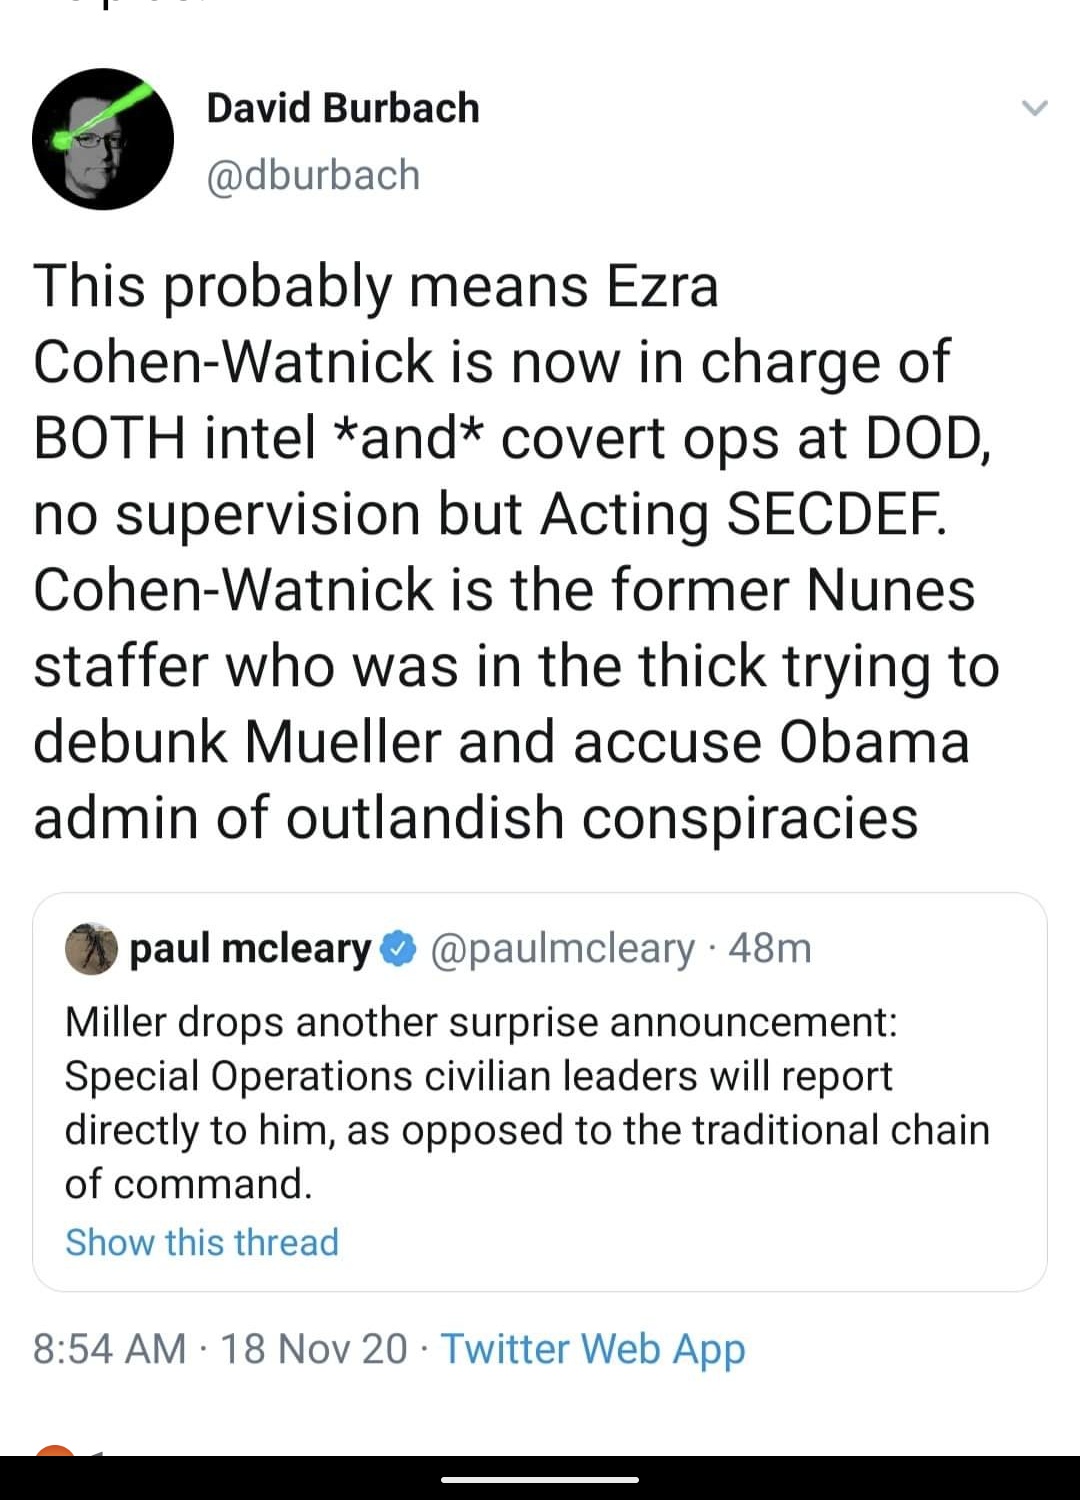Open David Burbach's profile picture
This screenshot has height=1500, width=1080.
click(x=102, y=139)
